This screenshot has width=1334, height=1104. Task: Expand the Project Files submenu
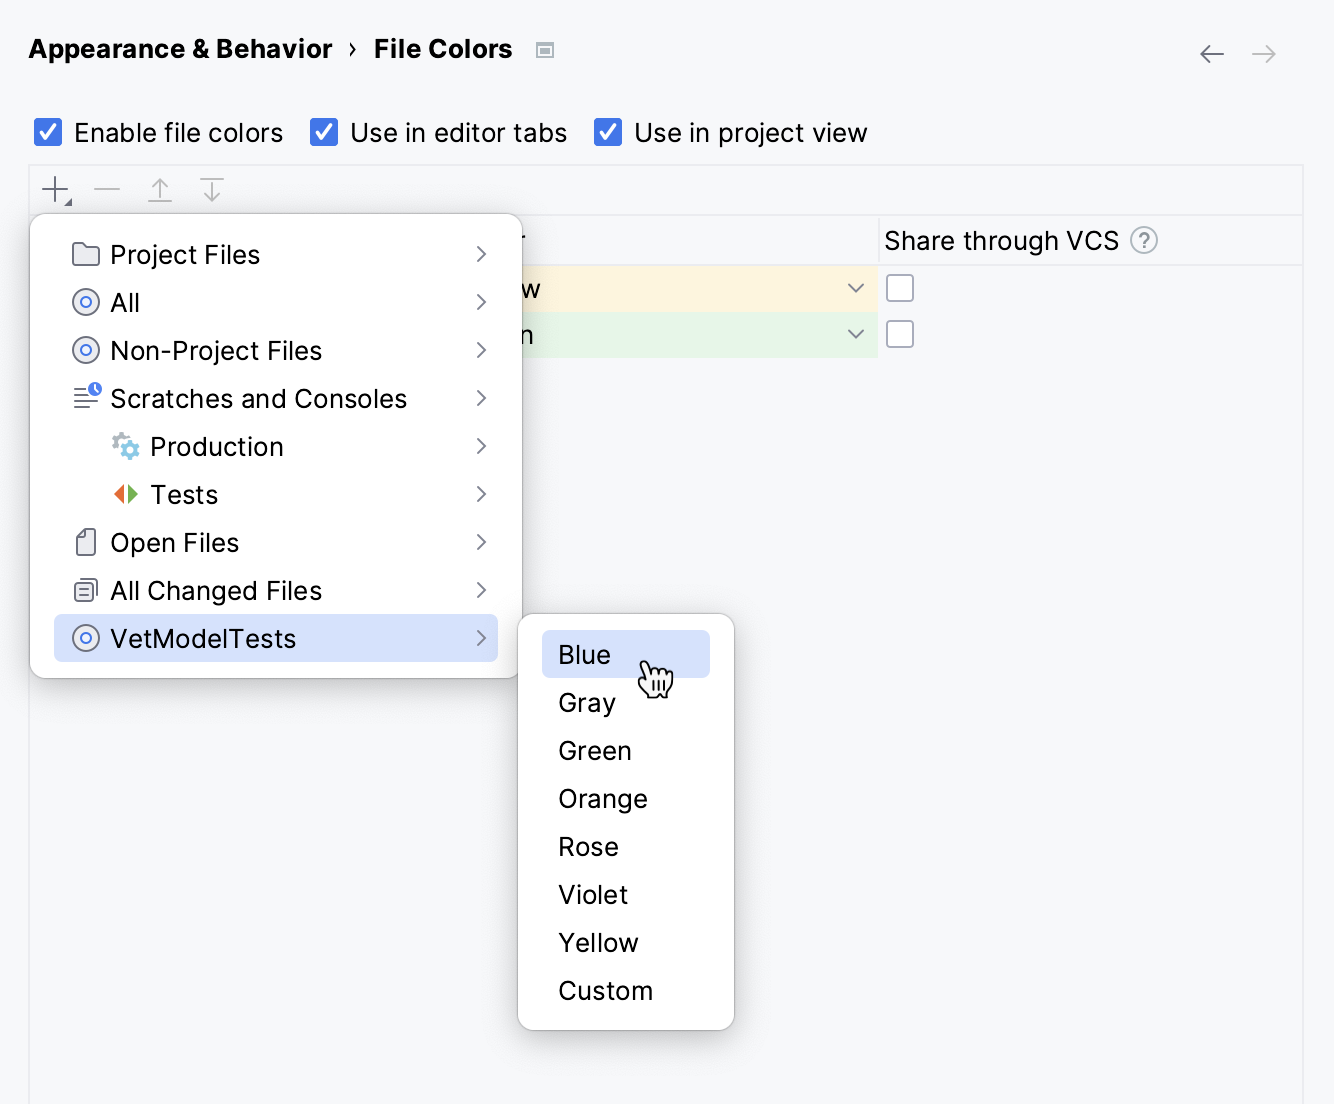tap(276, 255)
